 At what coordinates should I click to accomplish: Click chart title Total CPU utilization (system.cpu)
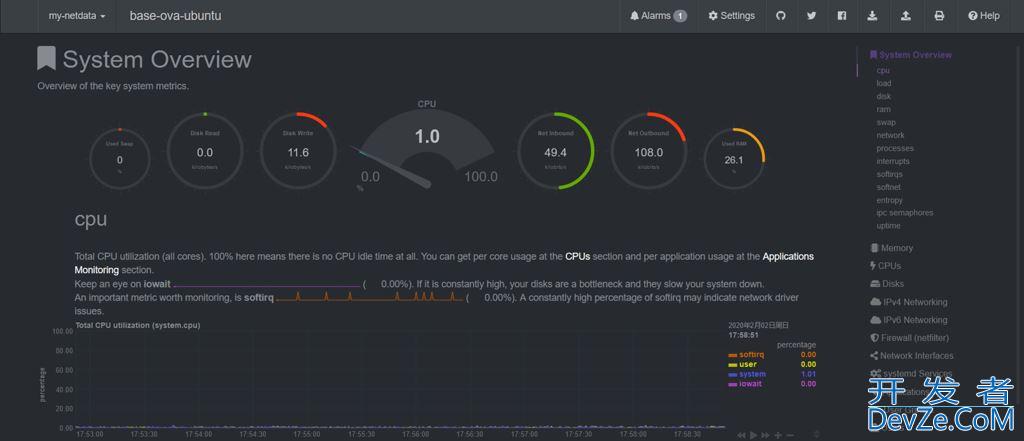(138, 325)
